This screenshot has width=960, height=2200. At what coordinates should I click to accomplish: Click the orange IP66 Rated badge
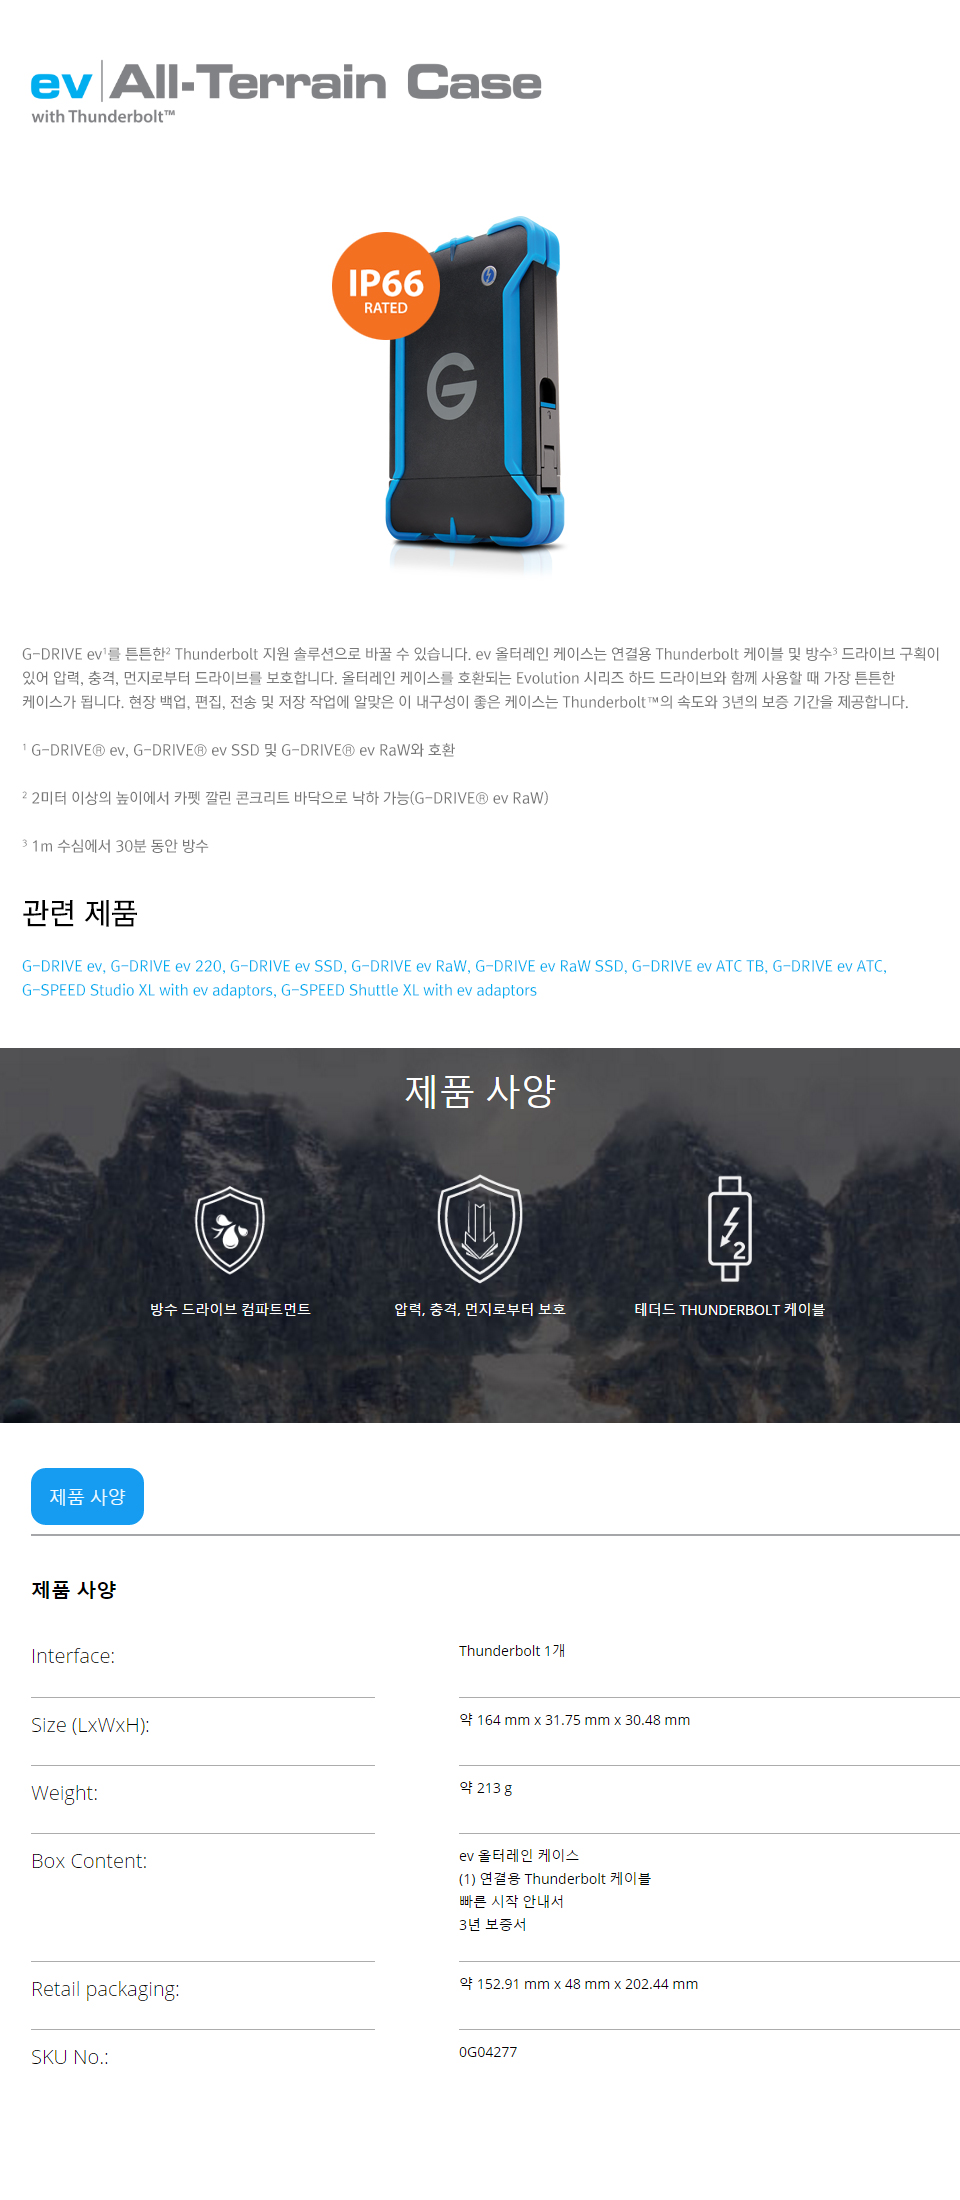[x=386, y=286]
